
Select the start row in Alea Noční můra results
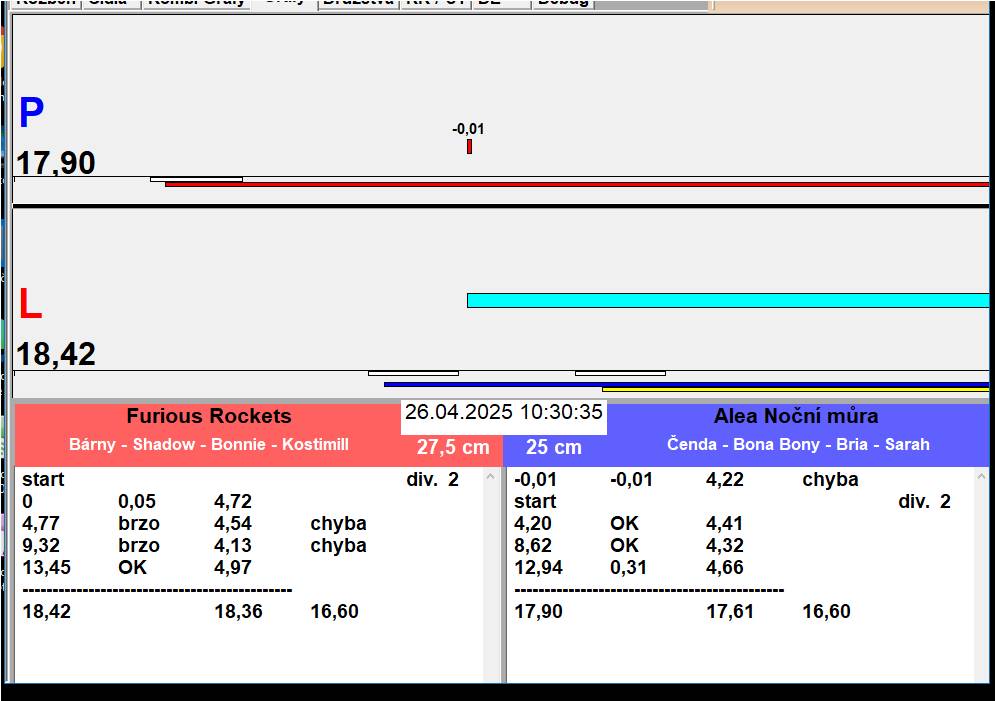tap(535, 502)
